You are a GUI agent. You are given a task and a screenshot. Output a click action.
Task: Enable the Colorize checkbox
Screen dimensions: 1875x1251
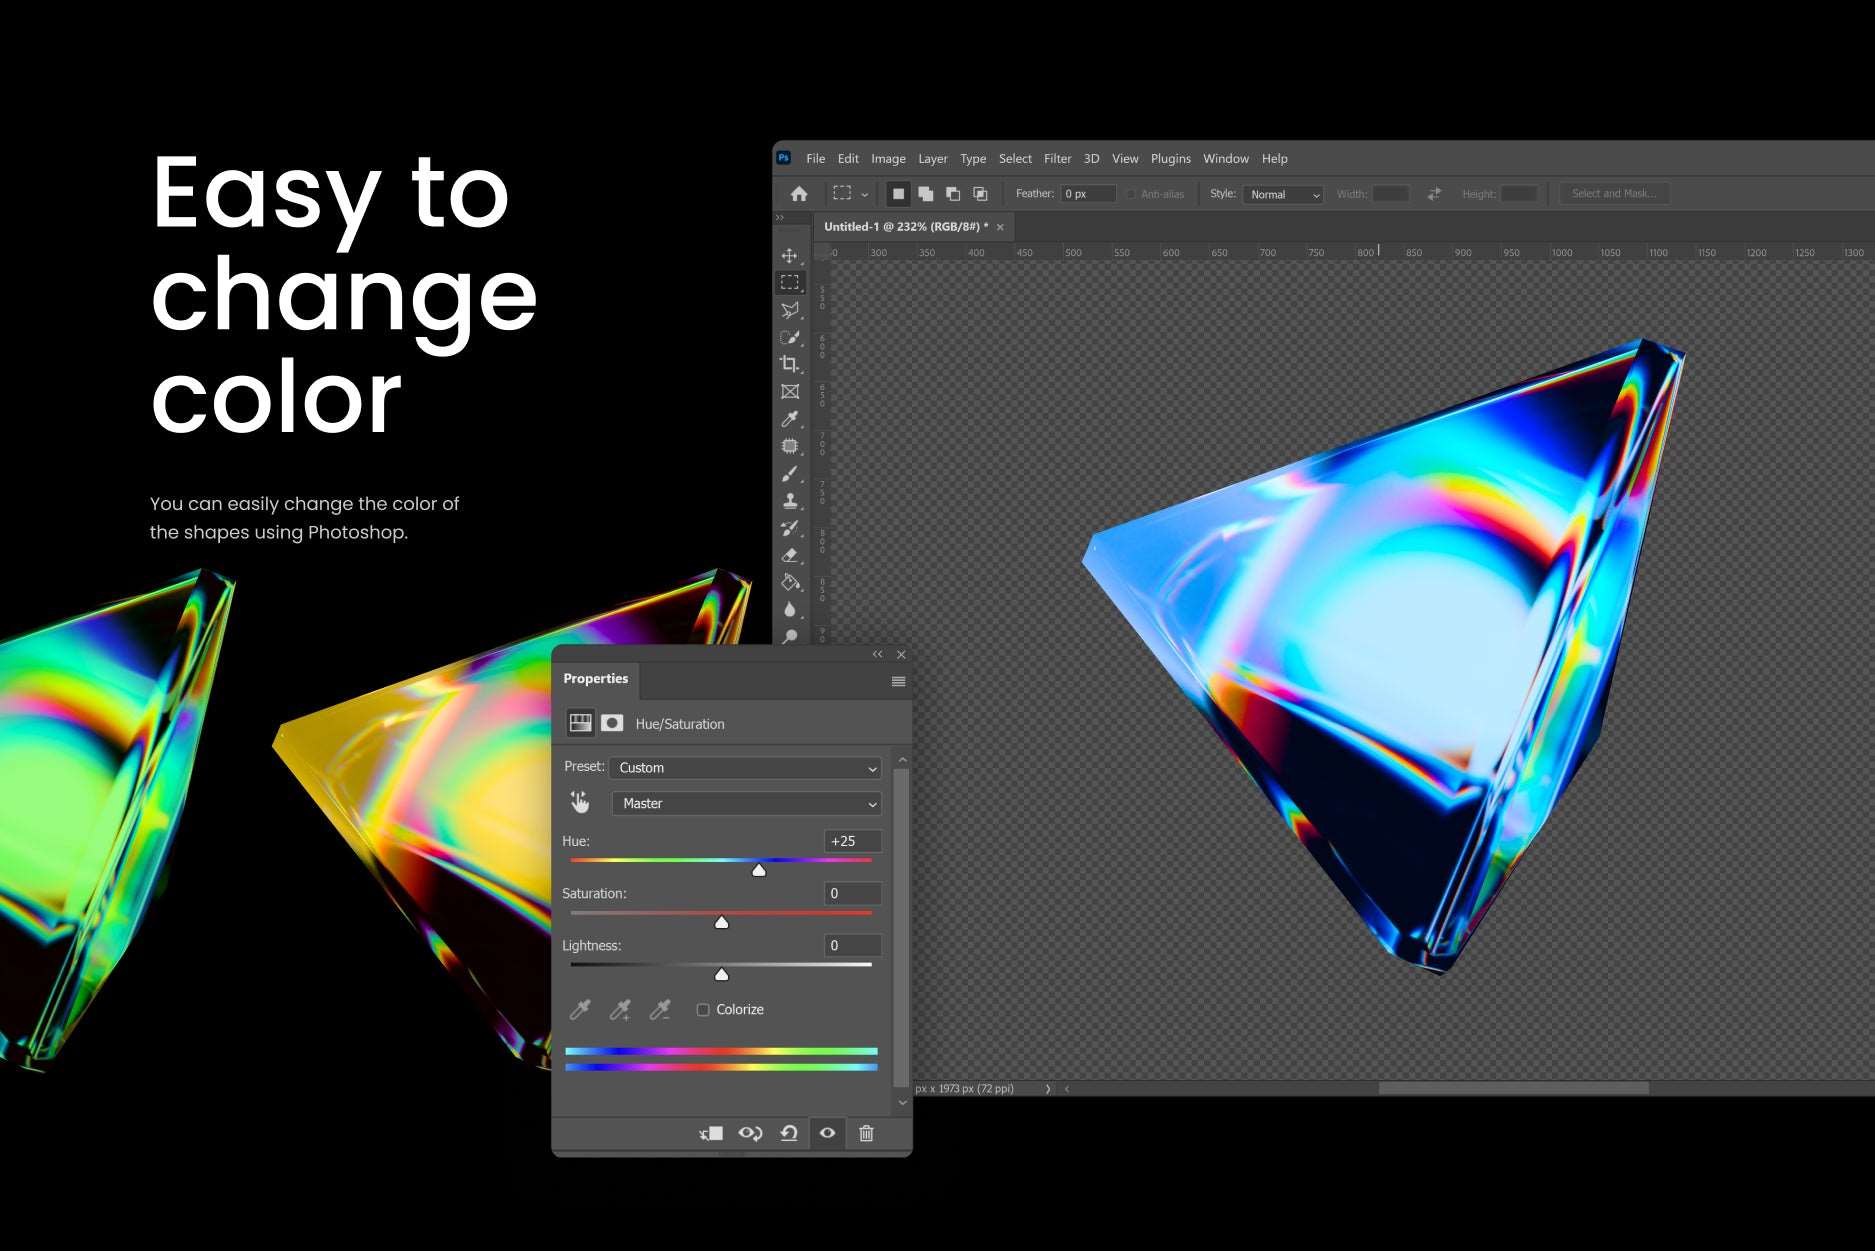pos(703,1010)
